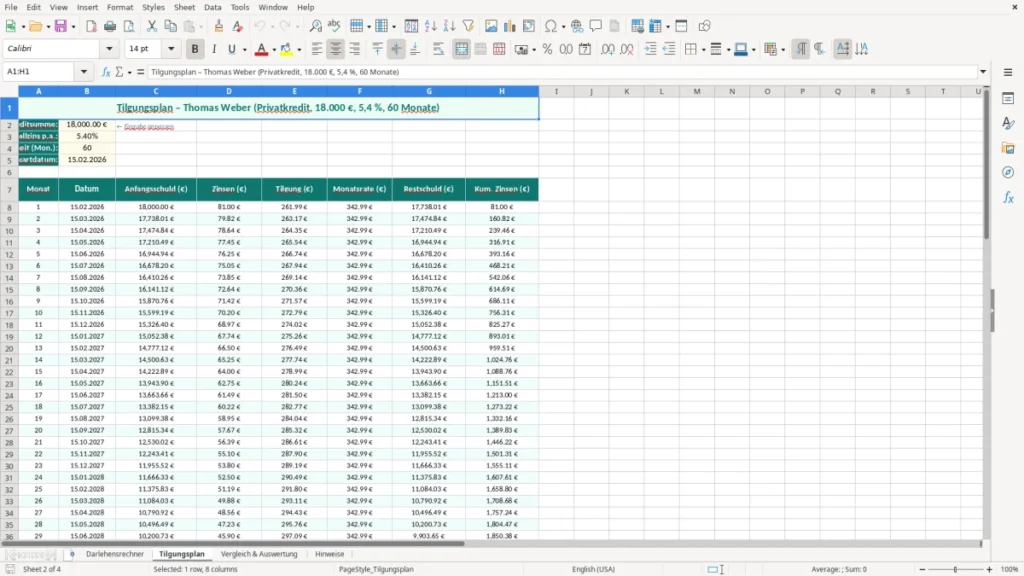Toggle align left
This screenshot has width=1024, height=576.
click(317, 49)
